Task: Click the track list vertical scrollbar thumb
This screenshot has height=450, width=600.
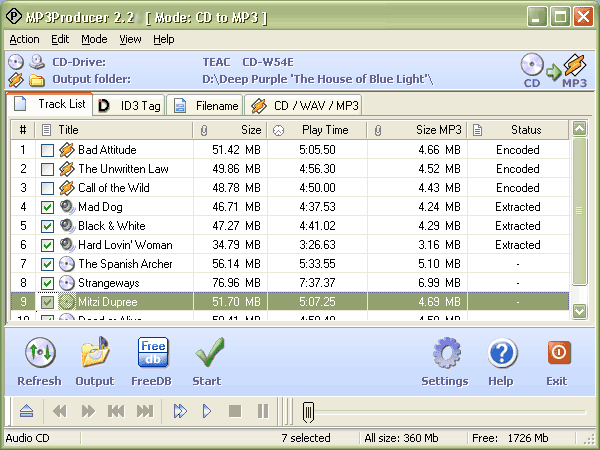Action: tap(579, 211)
